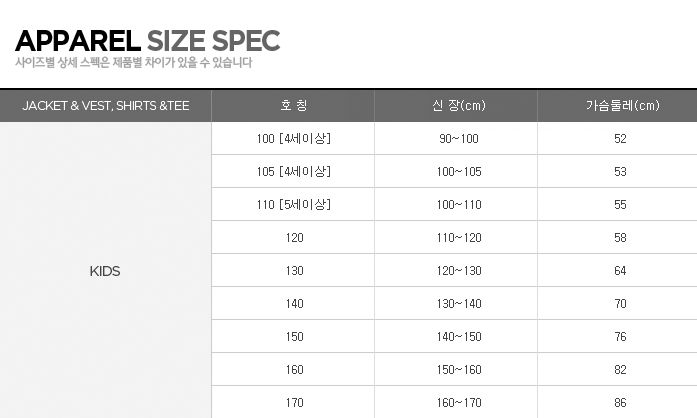Click the 가슴둘레(cm) column header
Image resolution: width=697 pixels, height=418 pixels.
(621, 106)
